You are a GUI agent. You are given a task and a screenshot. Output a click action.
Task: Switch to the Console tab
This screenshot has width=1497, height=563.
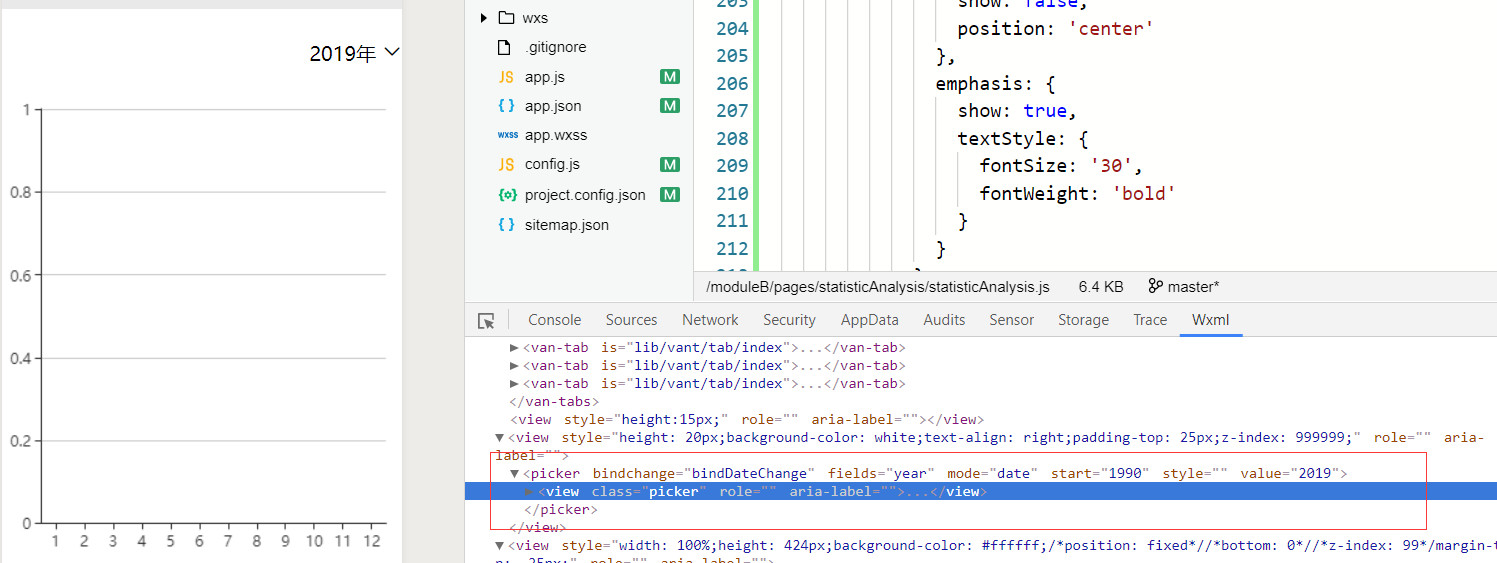pyautogui.click(x=554, y=320)
